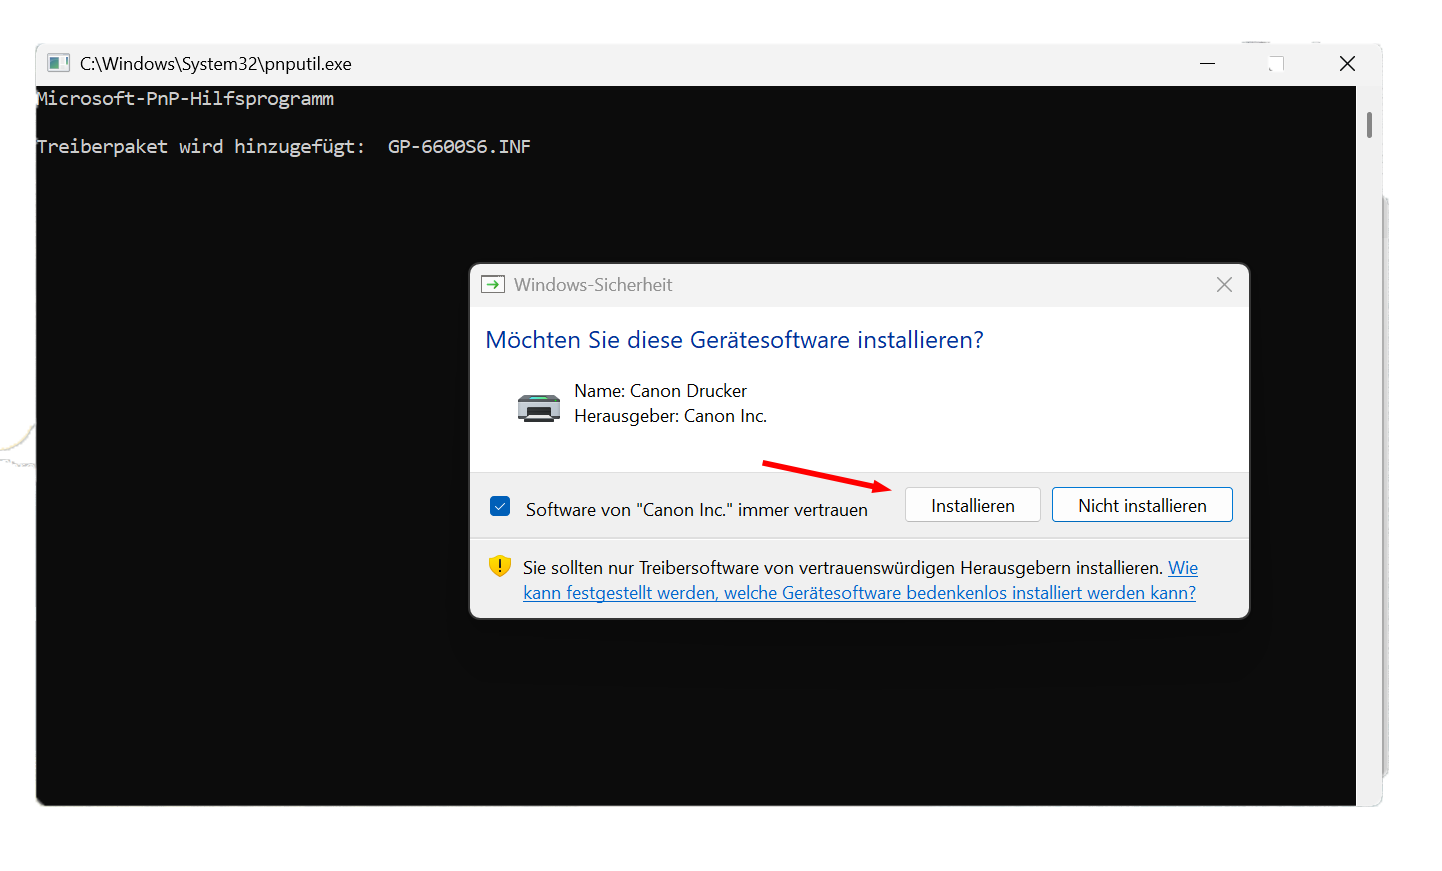1442x871 pixels.
Task: Close the Windows-Sicherheit dialog
Action: coord(1224,285)
